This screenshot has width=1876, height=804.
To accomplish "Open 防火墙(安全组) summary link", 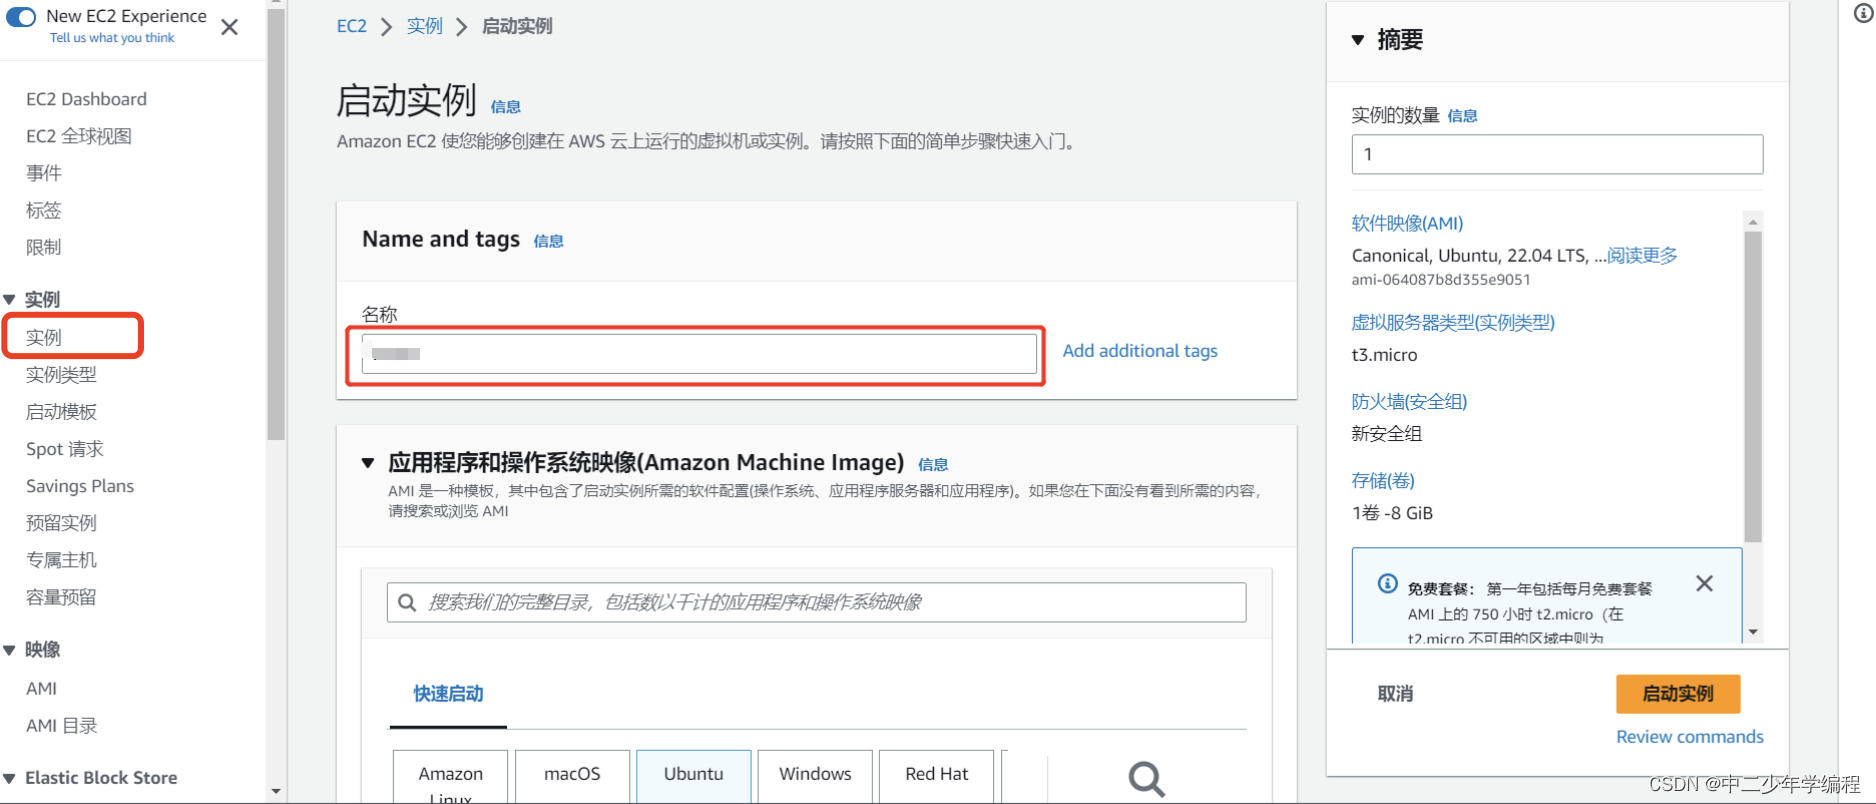I will [1409, 401].
